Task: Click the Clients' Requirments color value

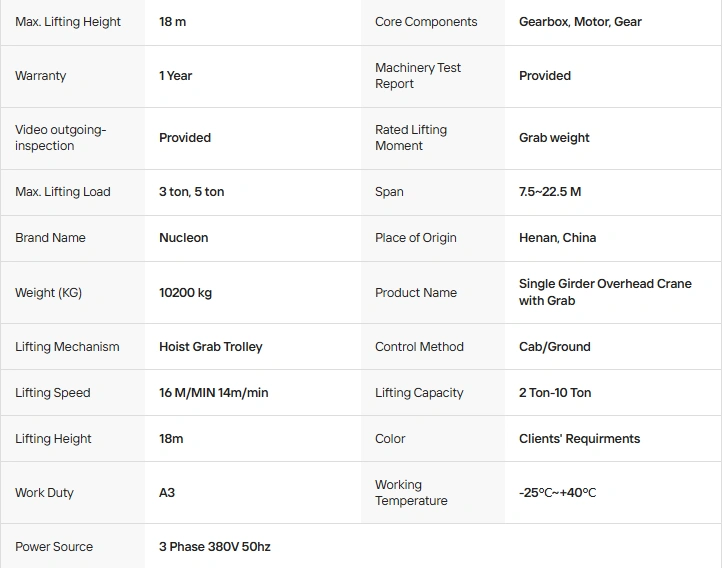Action: 579,438
